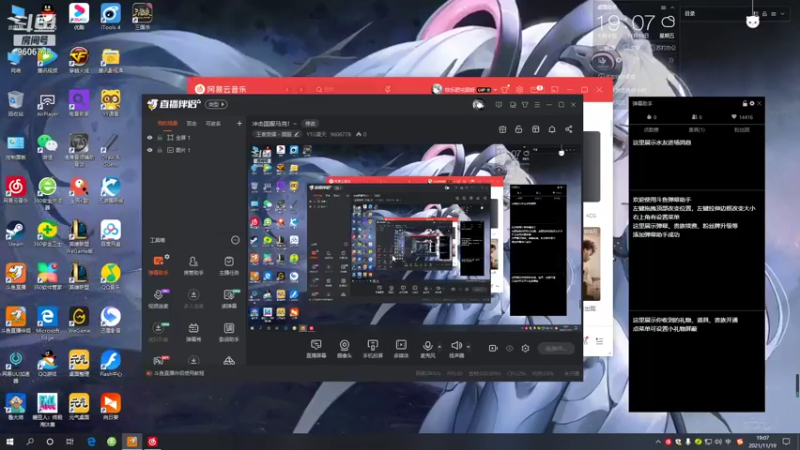
Task: Click the record video icon near the start button
Action: (493, 348)
